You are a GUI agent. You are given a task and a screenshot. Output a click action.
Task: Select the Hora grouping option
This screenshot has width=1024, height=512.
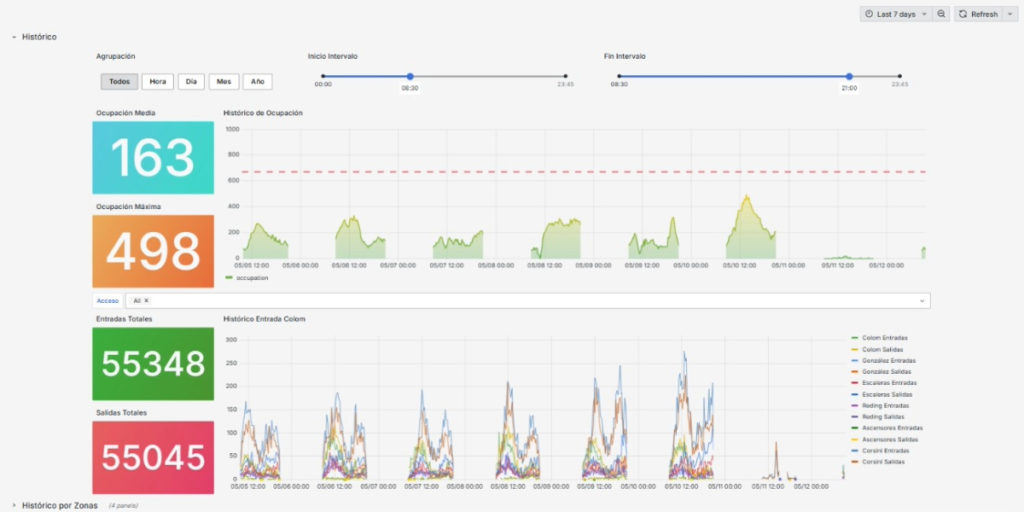point(157,82)
